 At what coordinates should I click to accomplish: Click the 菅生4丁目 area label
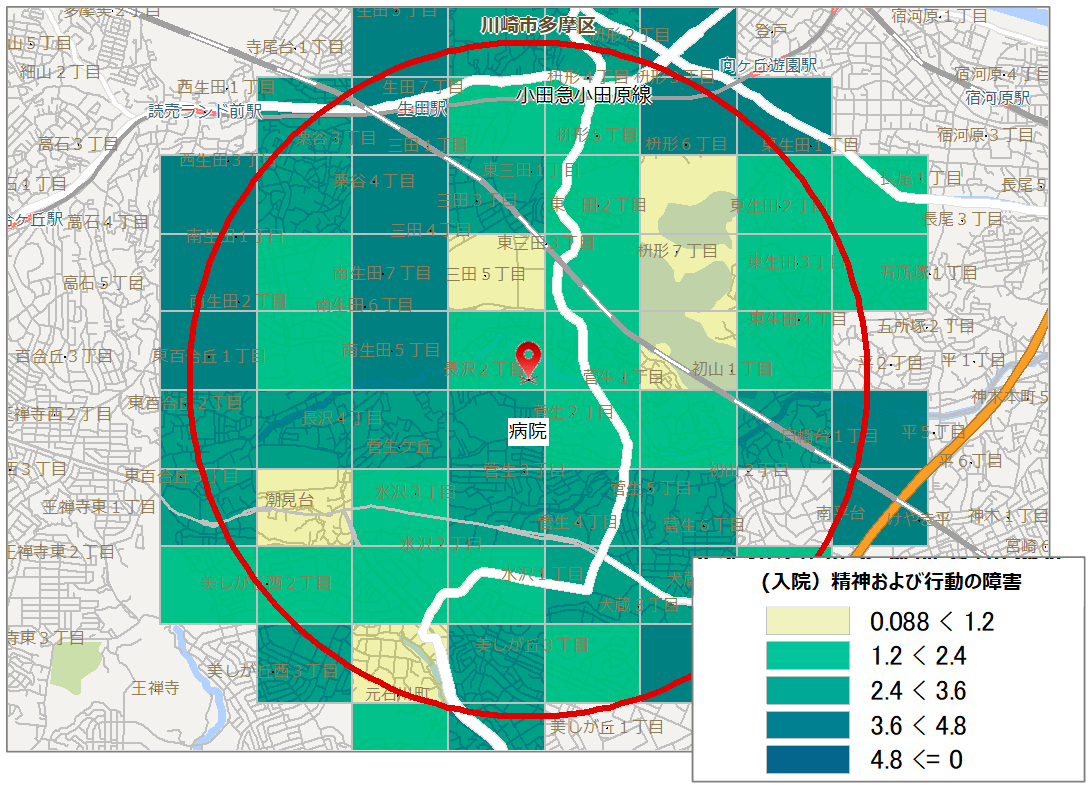(x=578, y=522)
